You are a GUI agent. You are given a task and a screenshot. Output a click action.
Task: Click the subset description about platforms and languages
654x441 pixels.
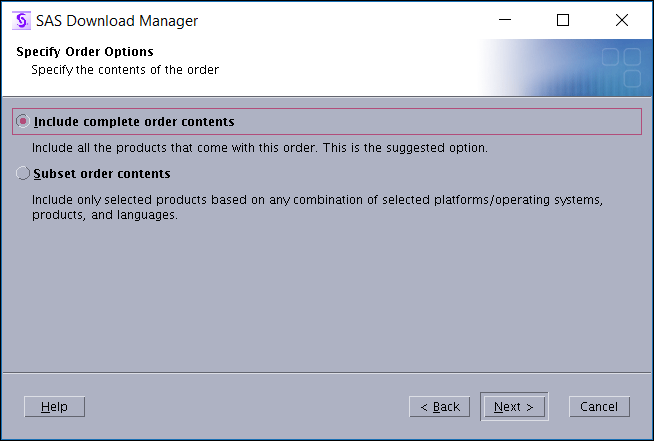click(x=317, y=207)
